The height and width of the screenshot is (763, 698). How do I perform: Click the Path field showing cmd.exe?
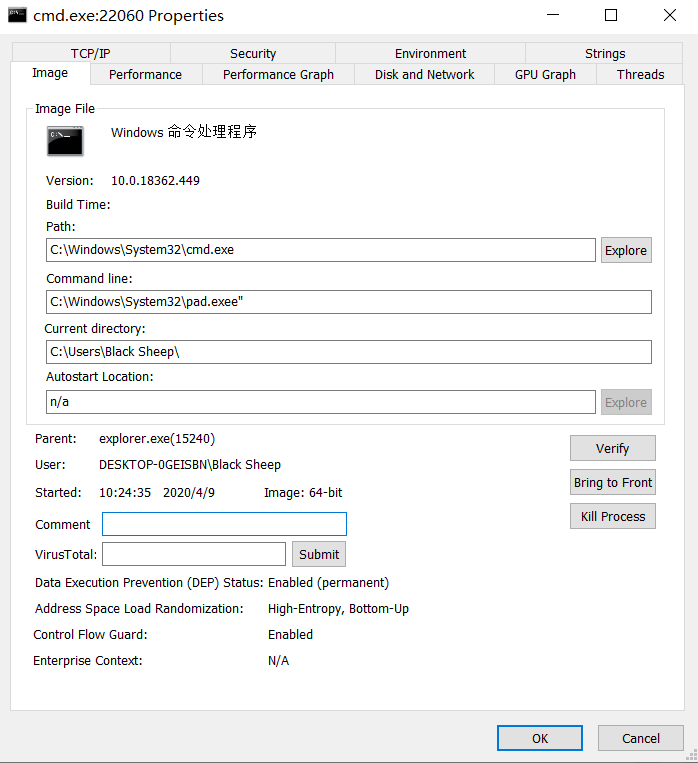pyautogui.click(x=321, y=250)
